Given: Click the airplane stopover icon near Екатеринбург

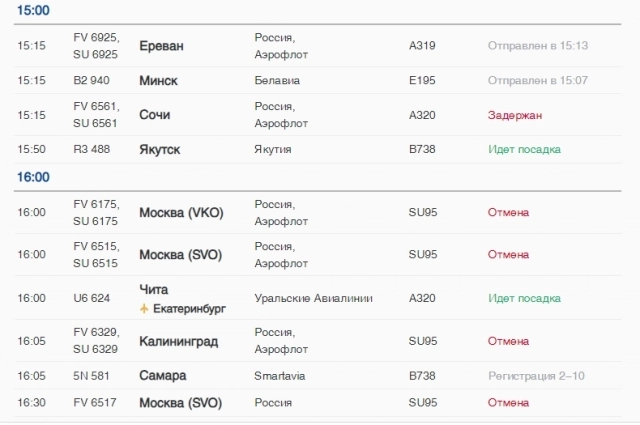Looking at the screenshot, I should (x=144, y=309).
